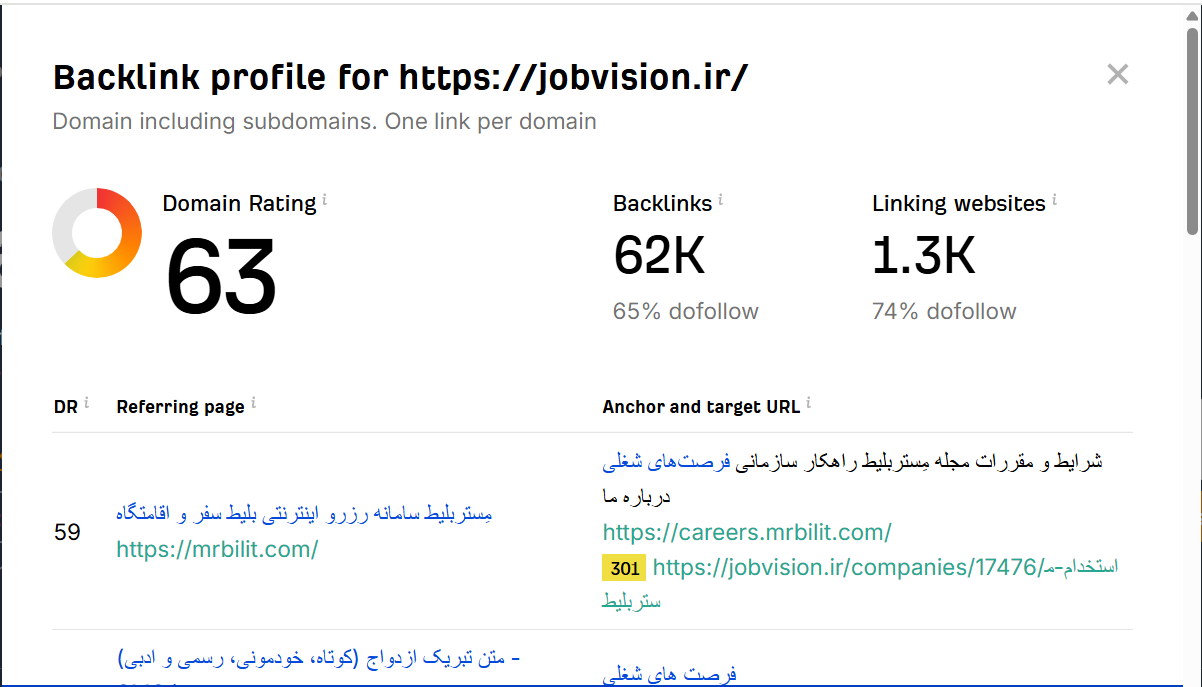Click the Referring page column header
Image resolution: width=1202 pixels, height=687 pixels.
point(180,407)
